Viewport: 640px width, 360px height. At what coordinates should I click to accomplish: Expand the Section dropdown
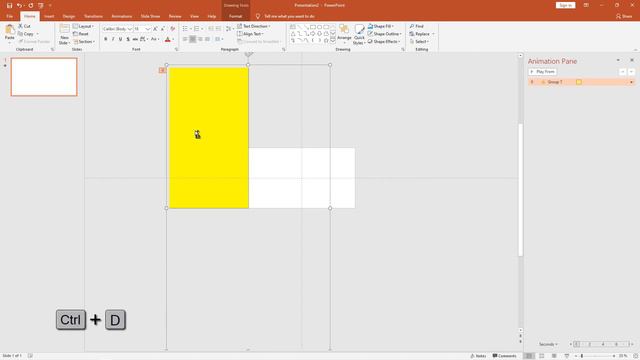84,42
